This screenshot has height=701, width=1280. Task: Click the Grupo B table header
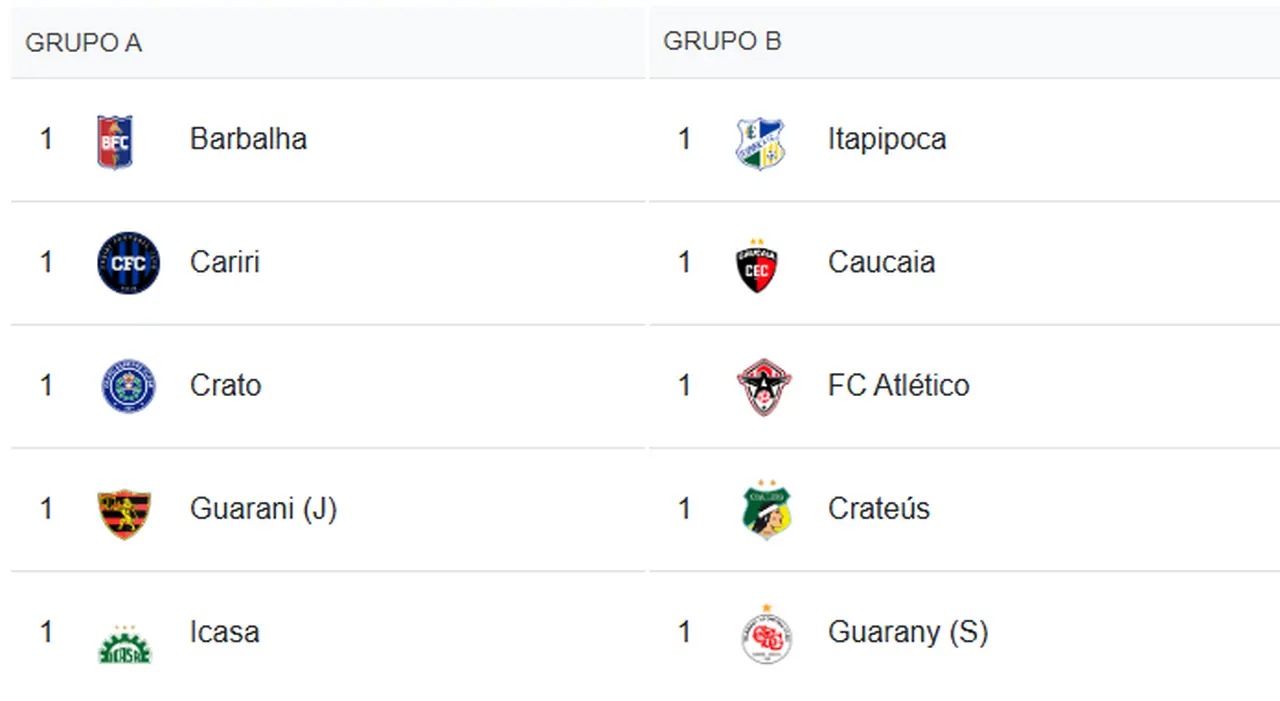722,42
